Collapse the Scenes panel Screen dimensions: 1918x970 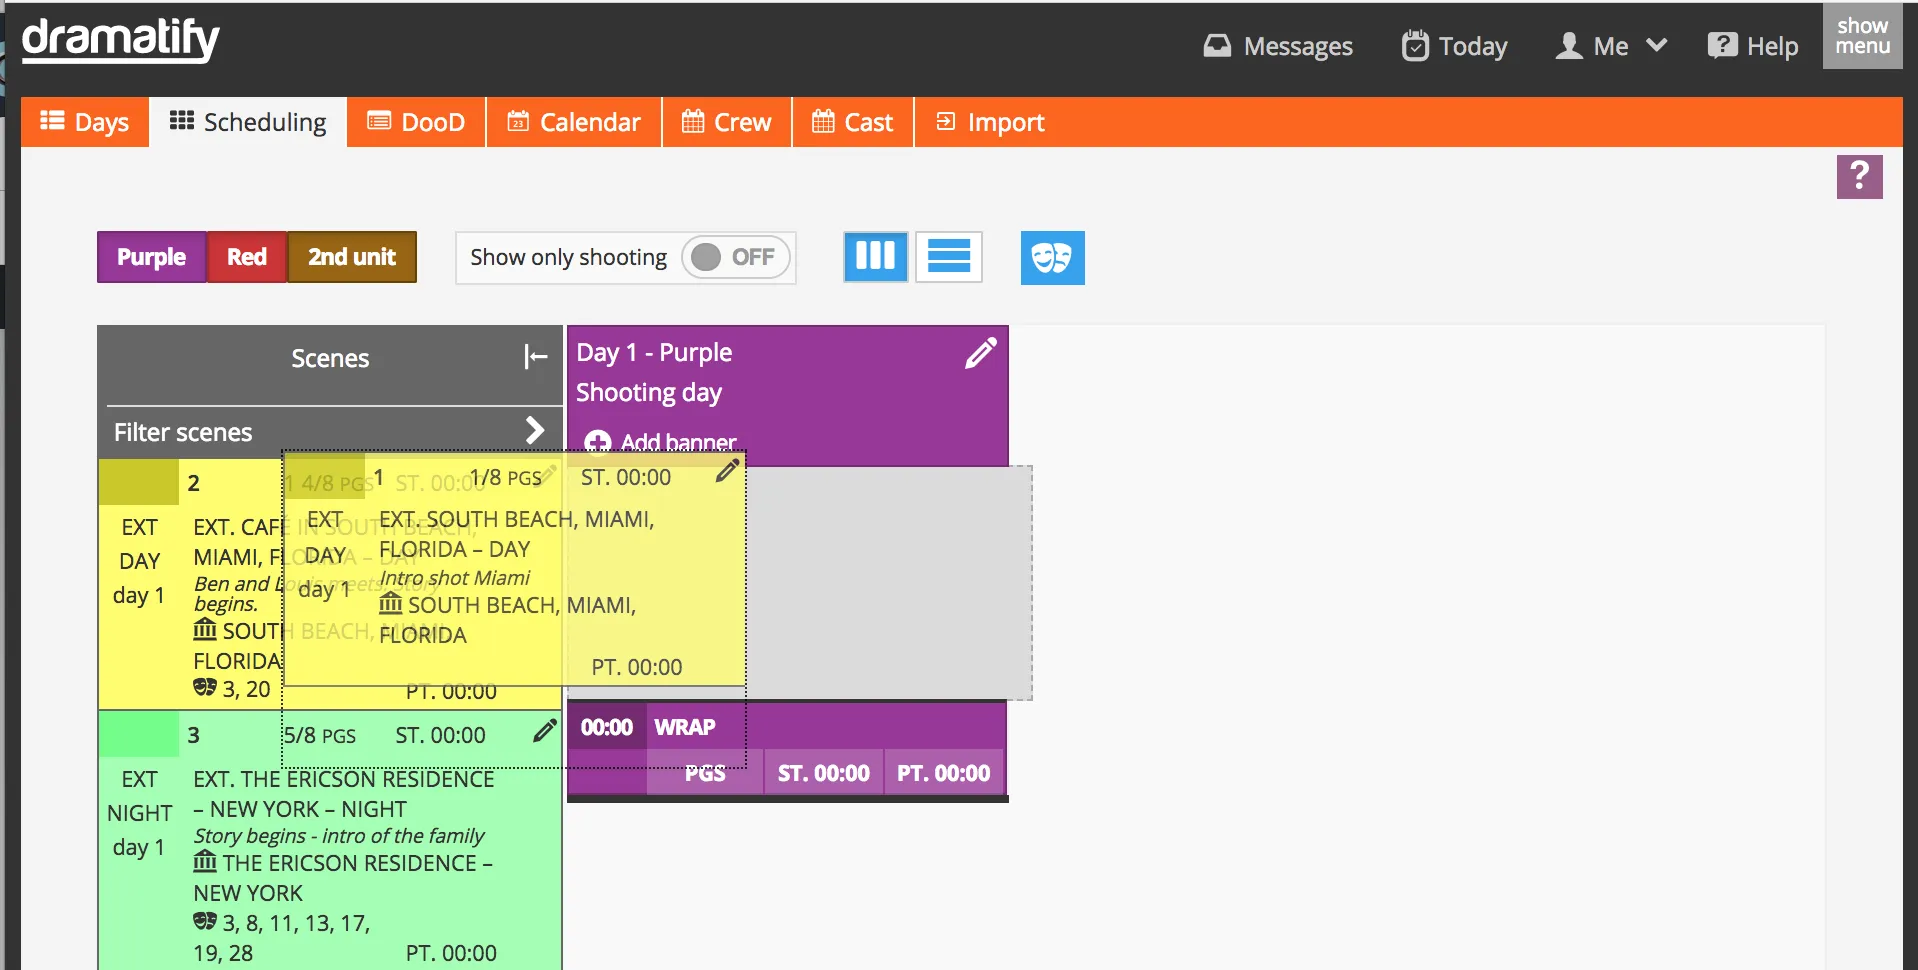coord(535,357)
